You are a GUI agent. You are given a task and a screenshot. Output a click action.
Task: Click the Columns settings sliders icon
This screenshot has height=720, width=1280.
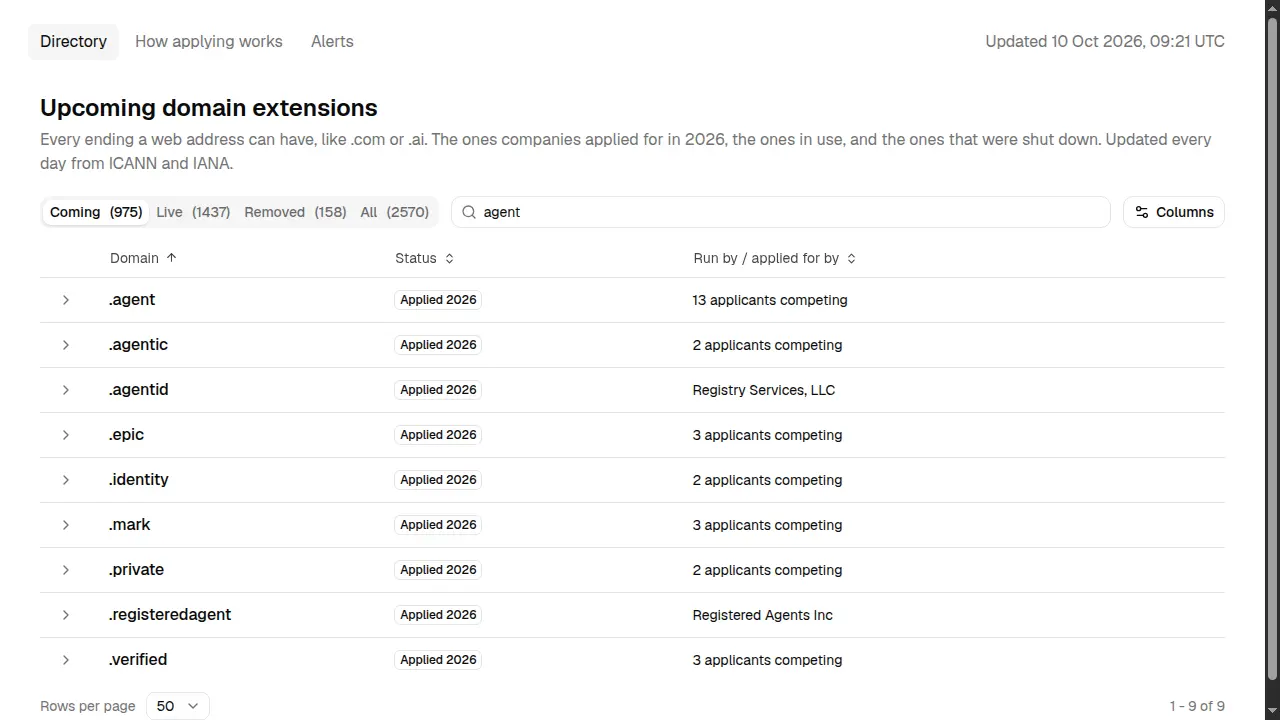tap(1142, 212)
